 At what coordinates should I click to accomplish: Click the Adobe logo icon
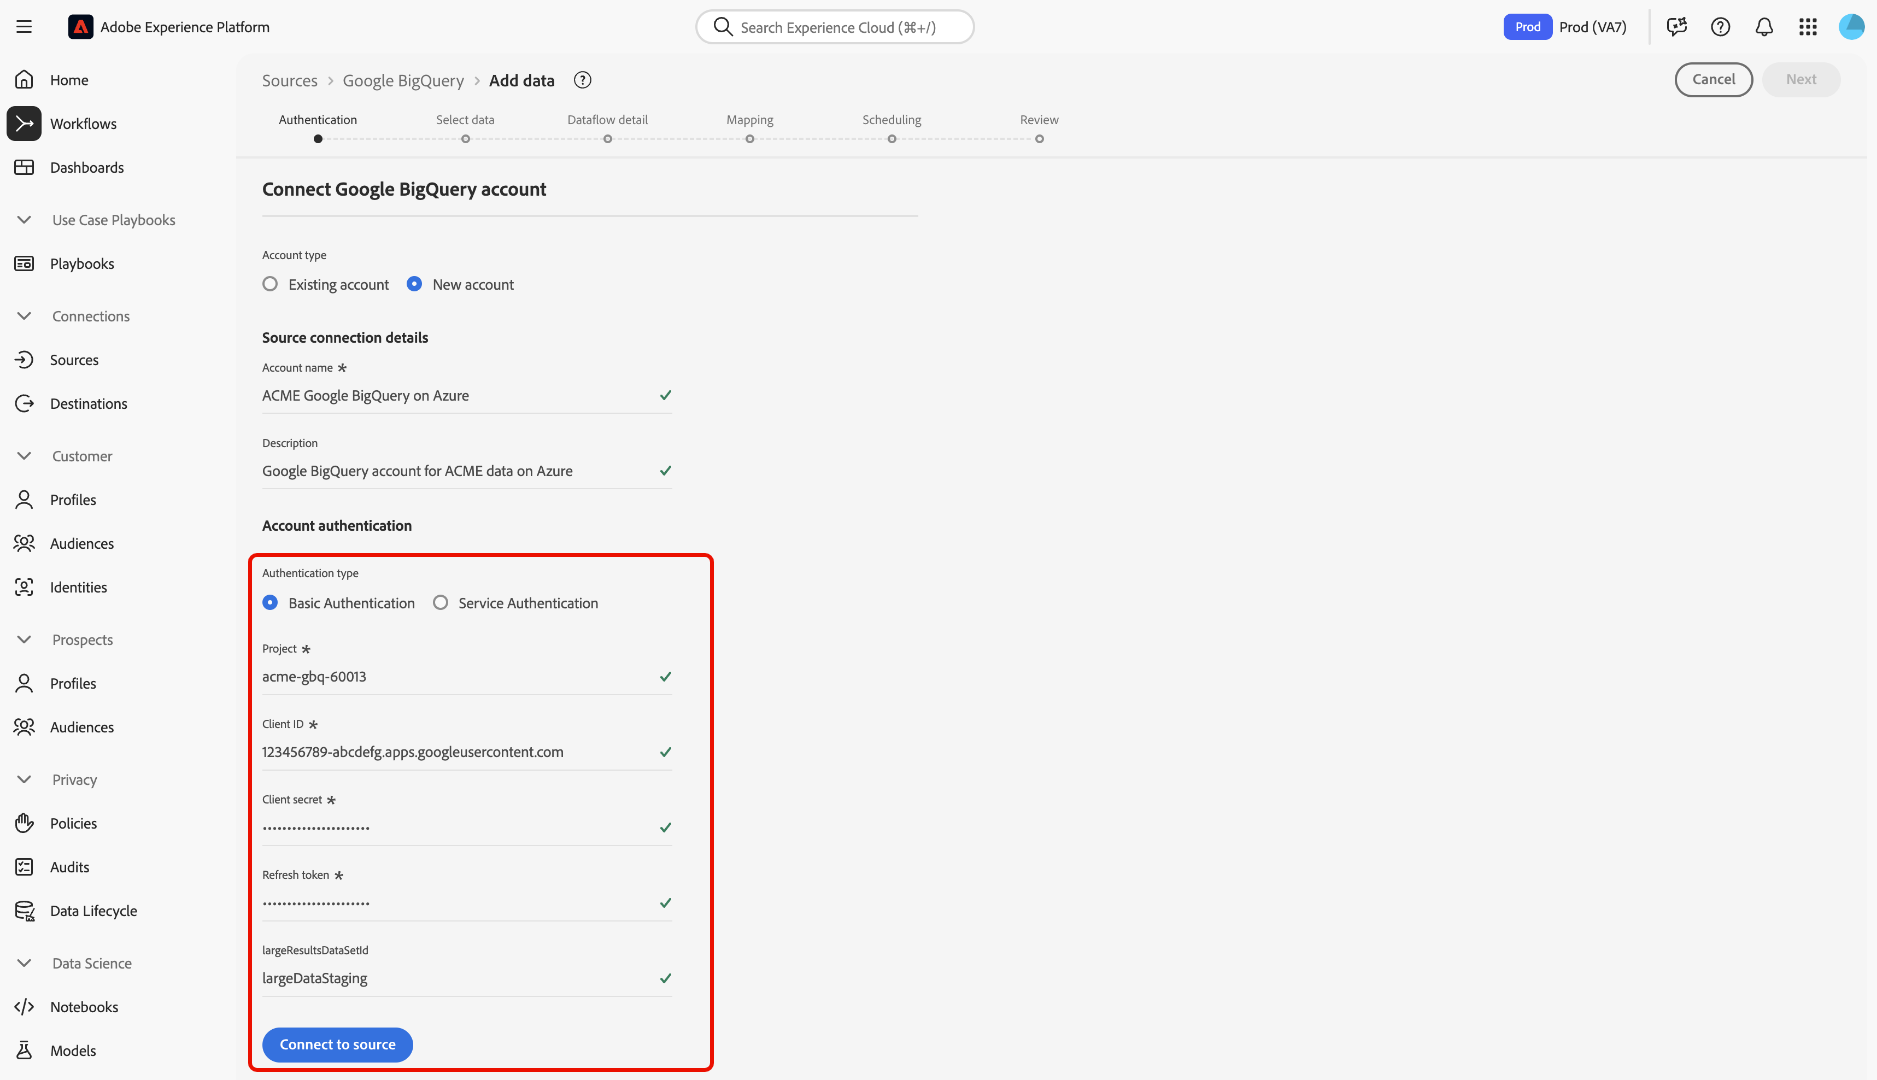(x=80, y=27)
